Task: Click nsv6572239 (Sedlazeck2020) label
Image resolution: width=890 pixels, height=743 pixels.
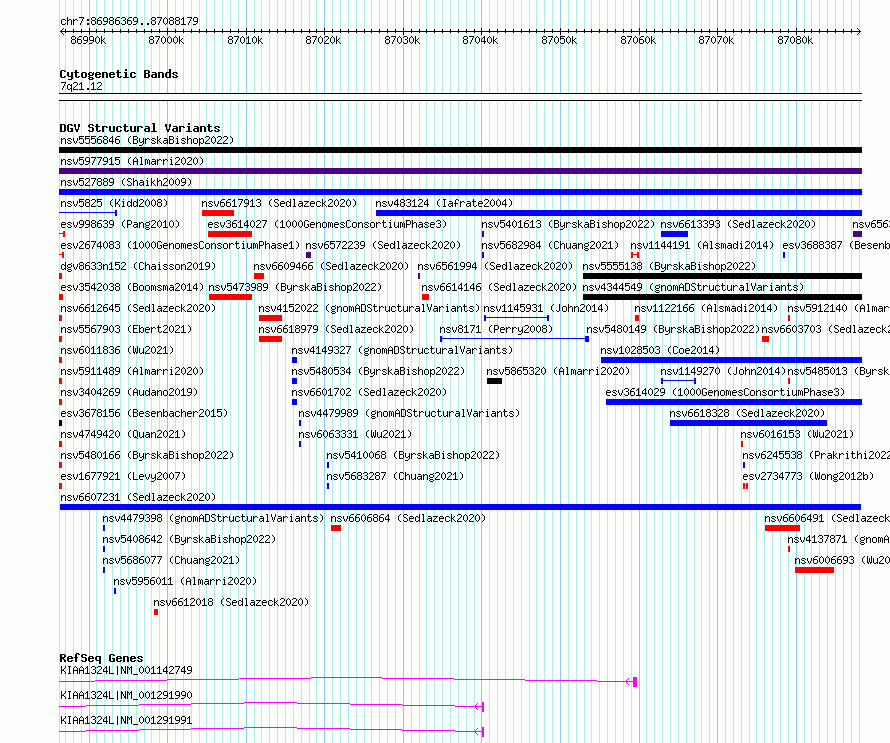Action: pyautogui.click(x=383, y=245)
